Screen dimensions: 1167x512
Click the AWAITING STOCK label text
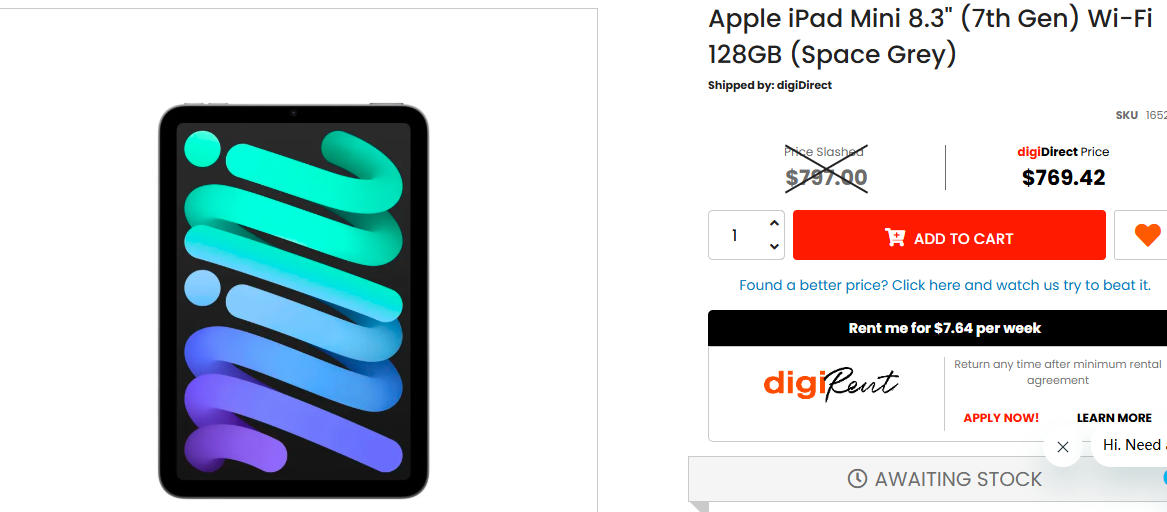pyautogui.click(x=958, y=479)
